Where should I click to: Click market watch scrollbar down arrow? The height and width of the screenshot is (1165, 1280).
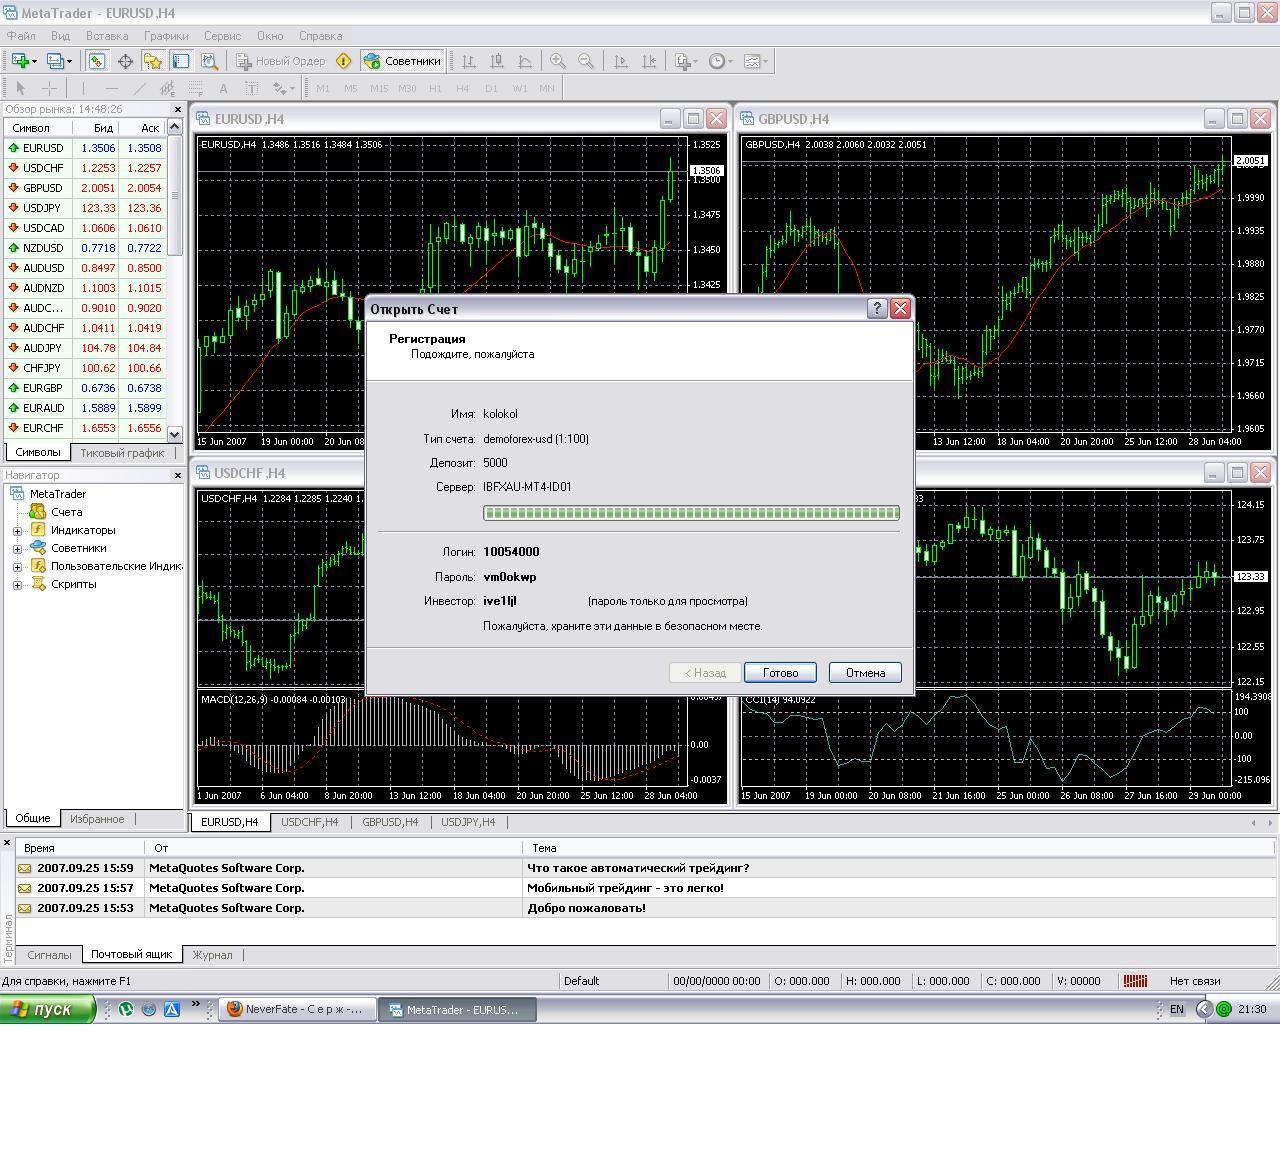(175, 434)
